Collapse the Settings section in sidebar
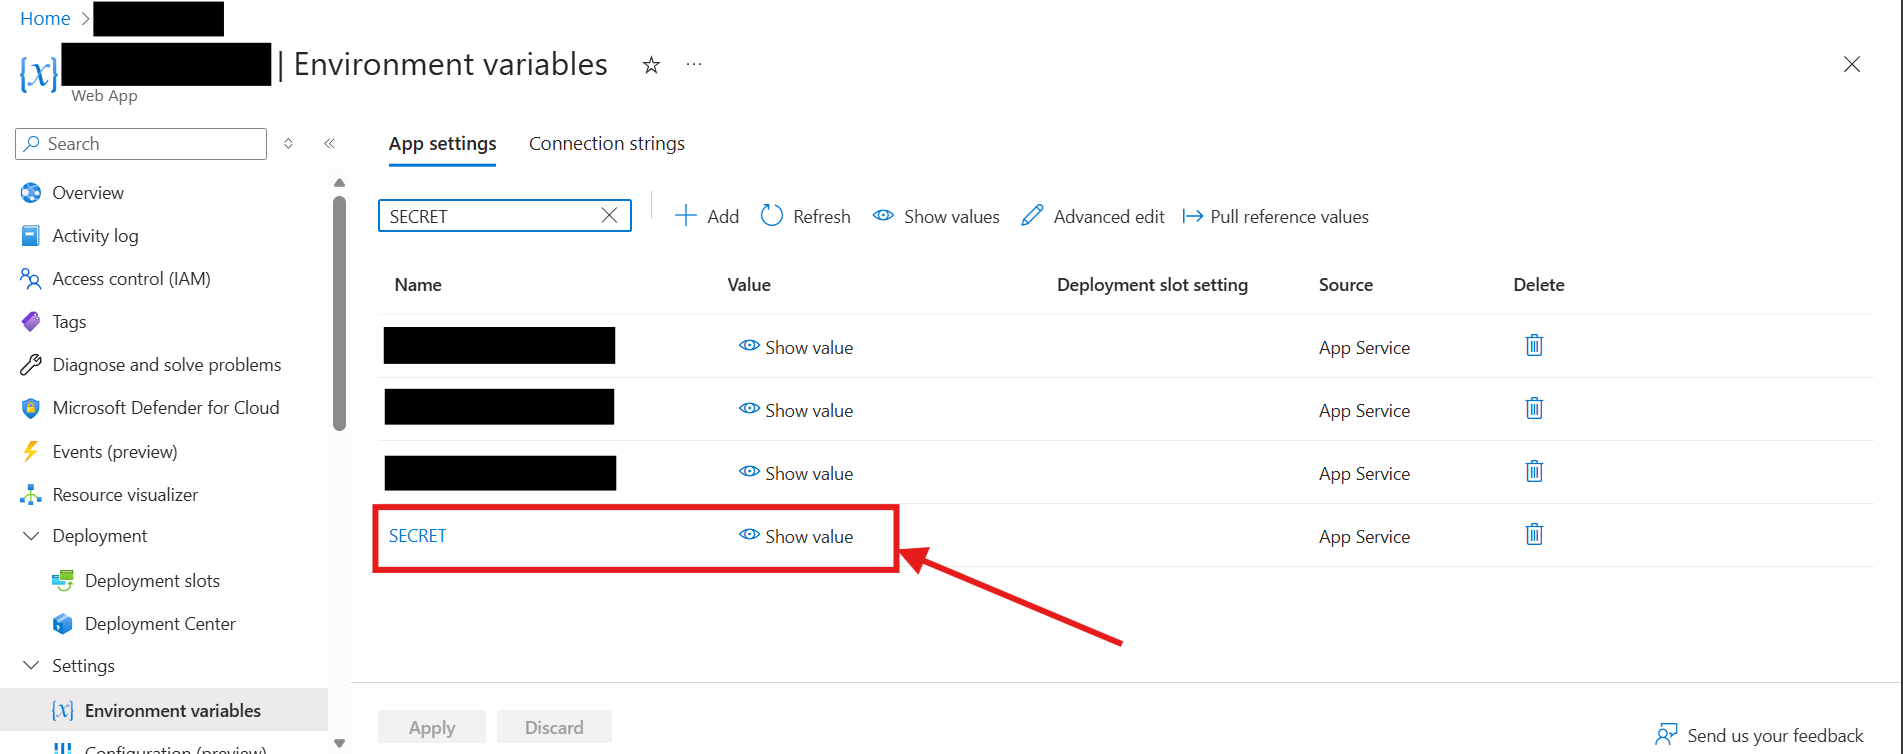The width and height of the screenshot is (1903, 754). coord(31,666)
